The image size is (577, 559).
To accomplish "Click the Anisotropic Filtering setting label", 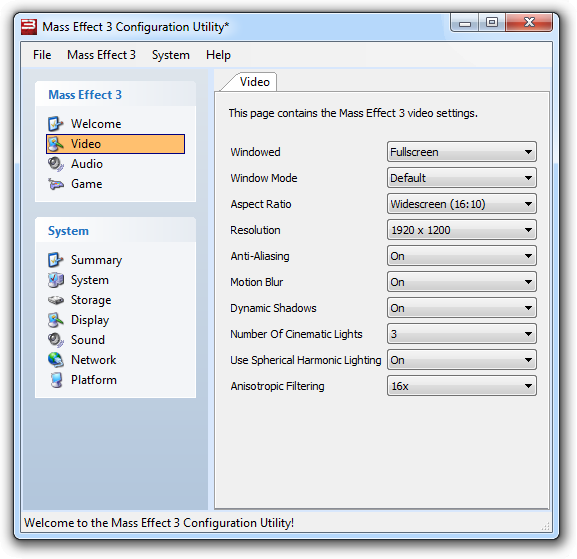I will 277,386.
